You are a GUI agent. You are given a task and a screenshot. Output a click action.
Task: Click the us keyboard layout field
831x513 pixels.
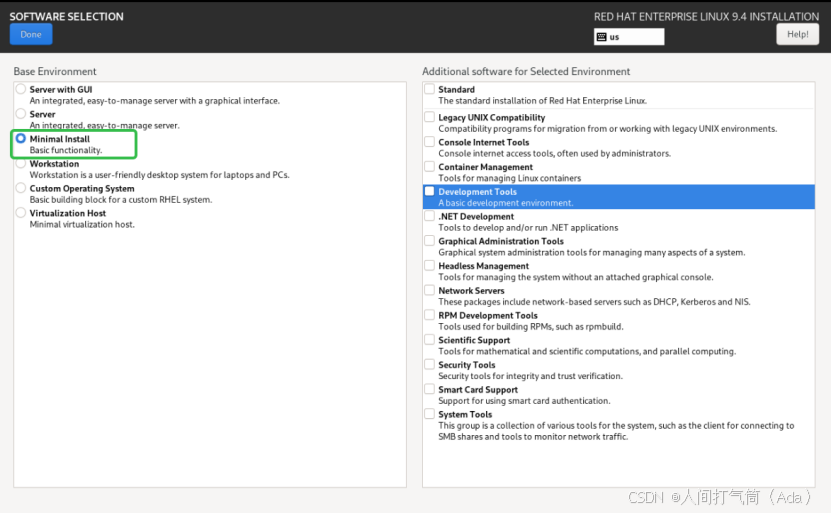point(629,37)
